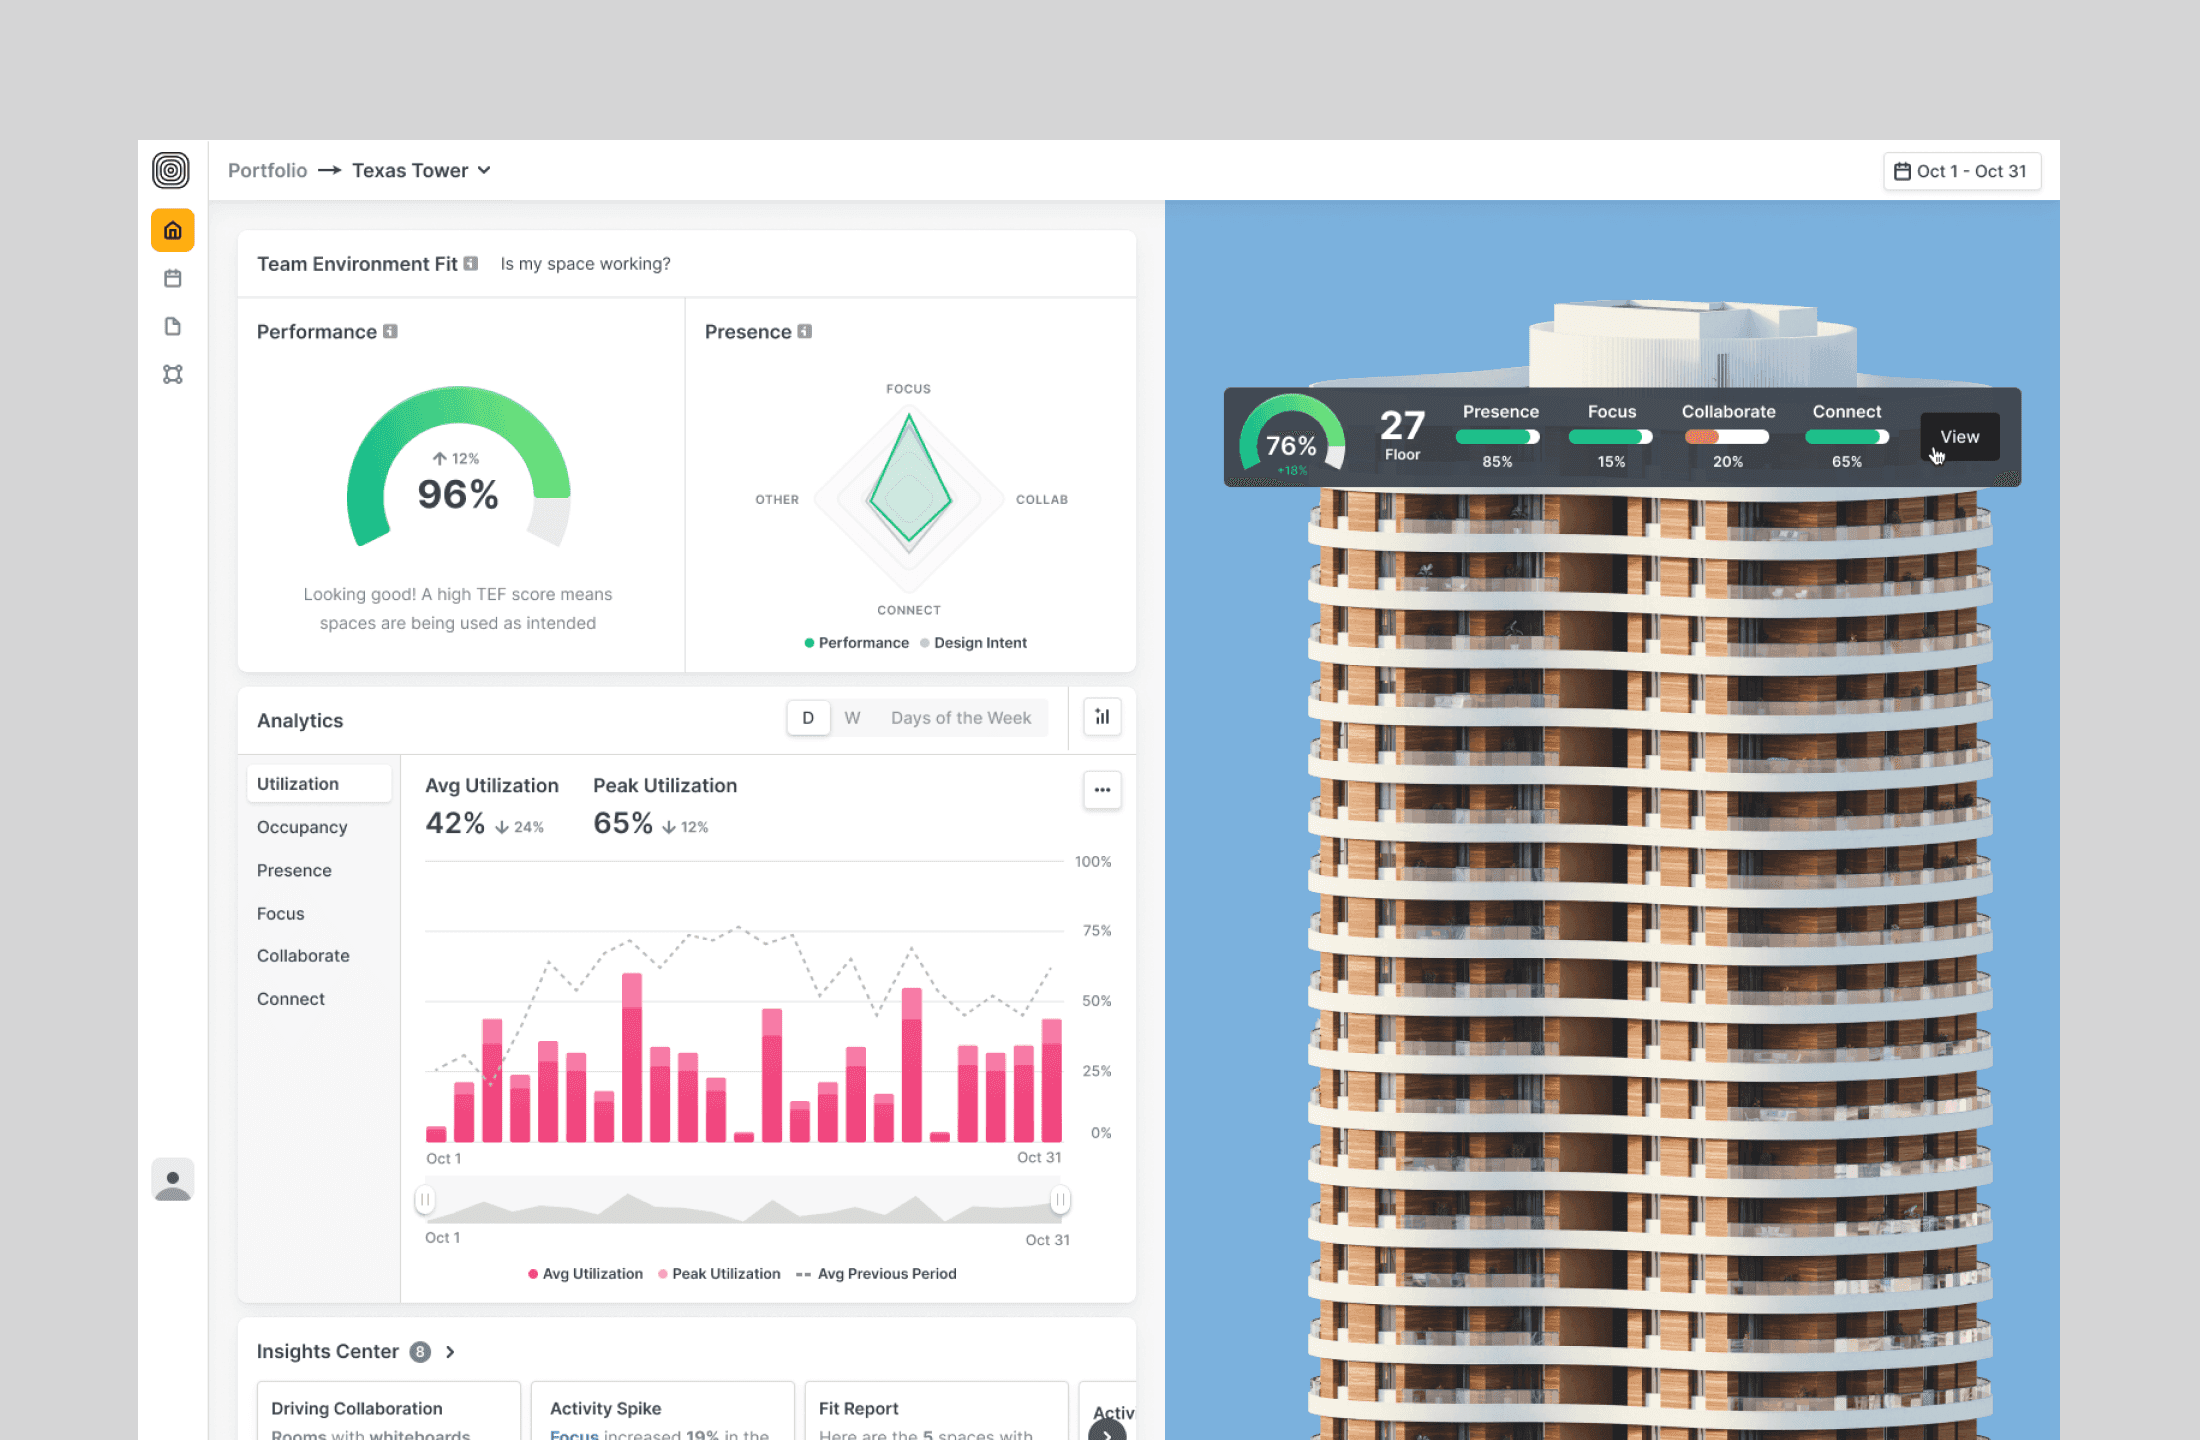Click the chart view icon in Analytics

tap(1102, 717)
